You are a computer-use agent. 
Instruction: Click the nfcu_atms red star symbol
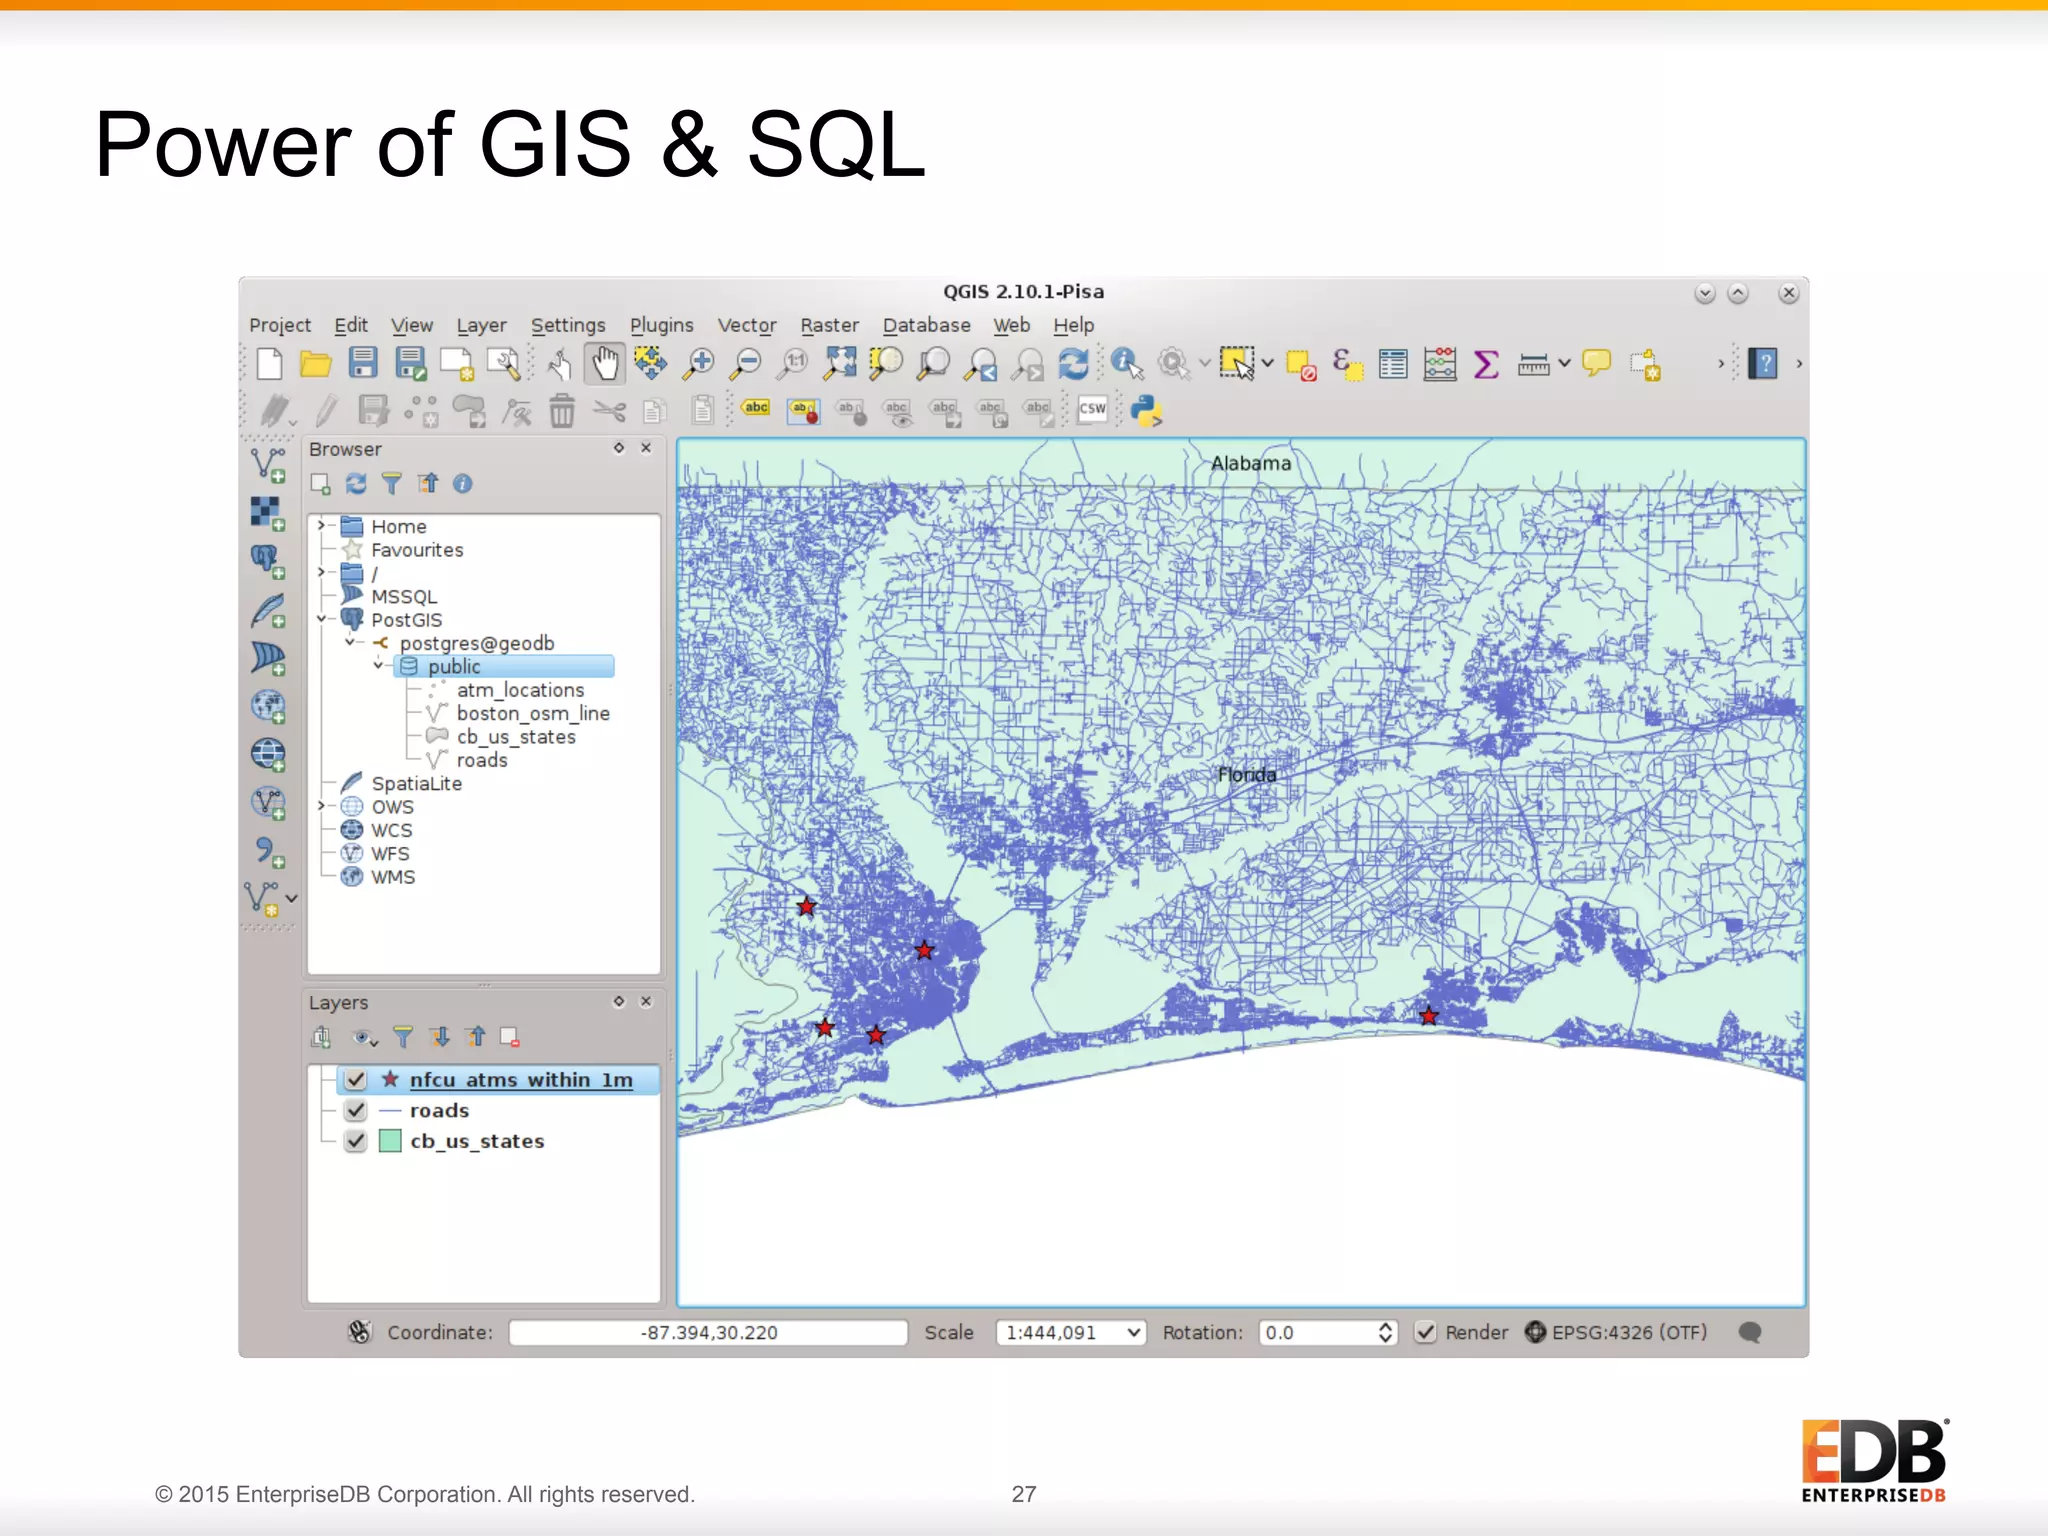(390, 1079)
